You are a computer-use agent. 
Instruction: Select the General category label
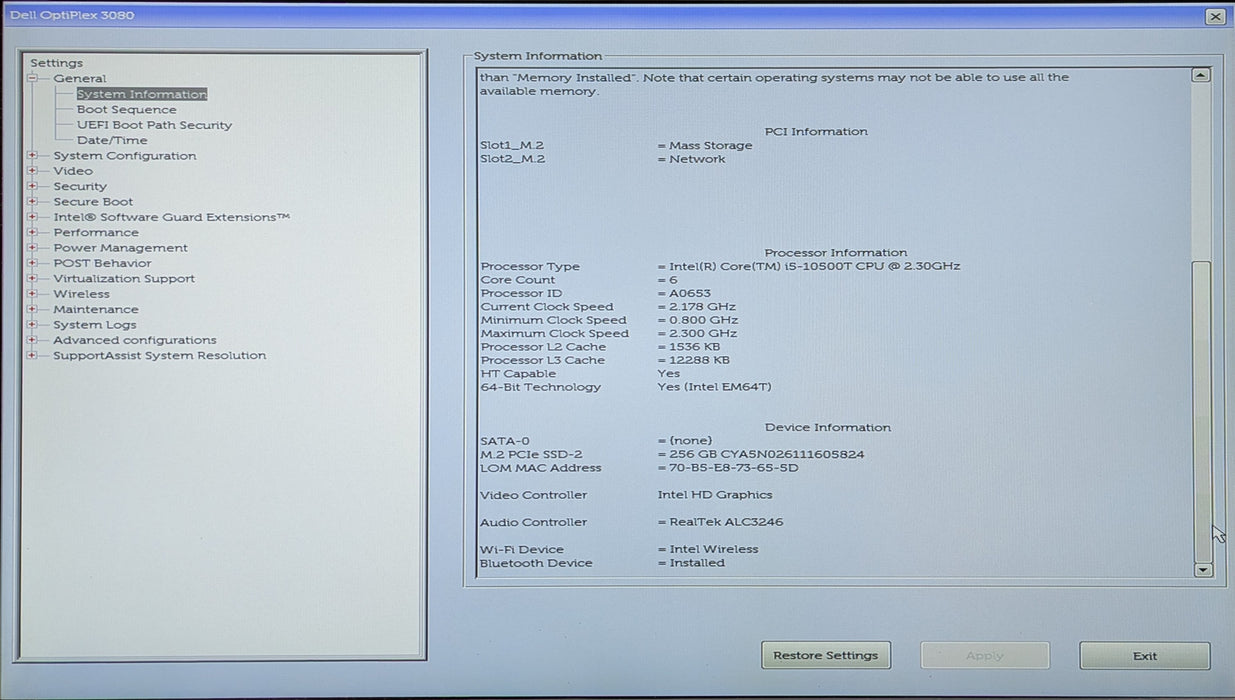click(80, 78)
